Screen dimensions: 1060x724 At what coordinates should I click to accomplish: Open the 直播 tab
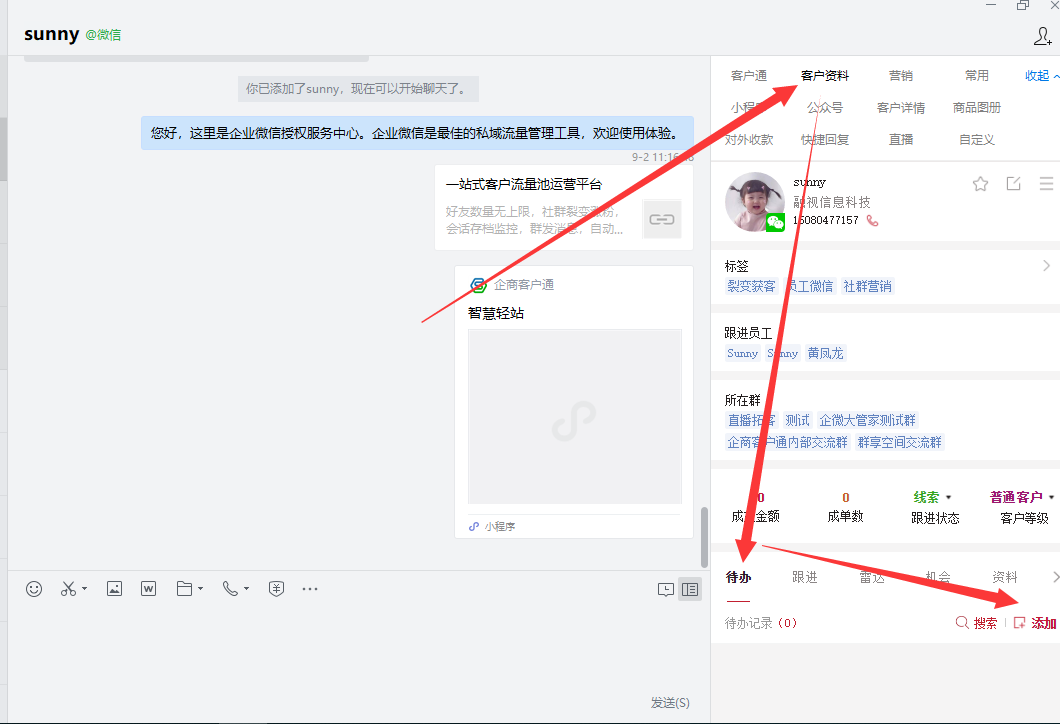(x=900, y=139)
